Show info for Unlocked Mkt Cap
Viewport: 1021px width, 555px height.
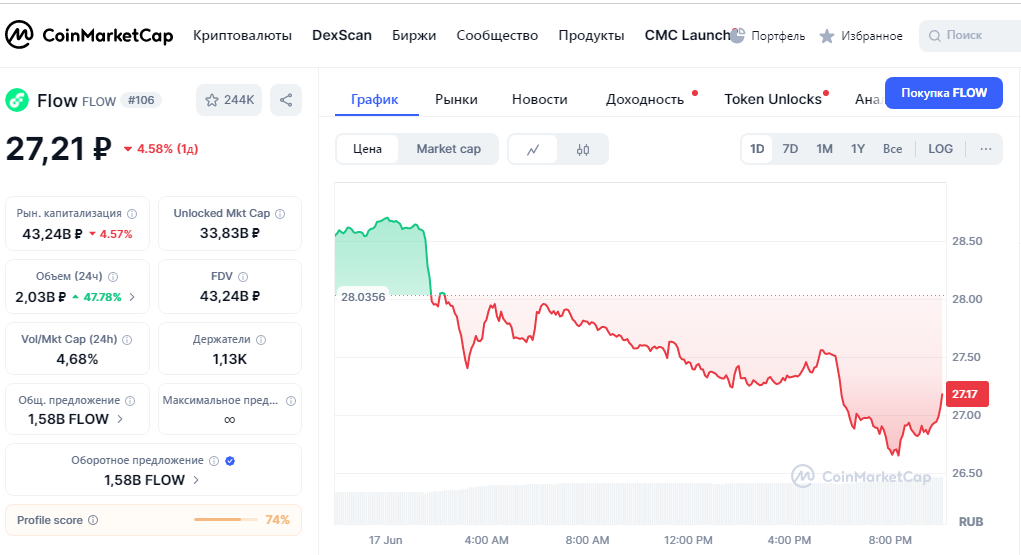point(280,214)
